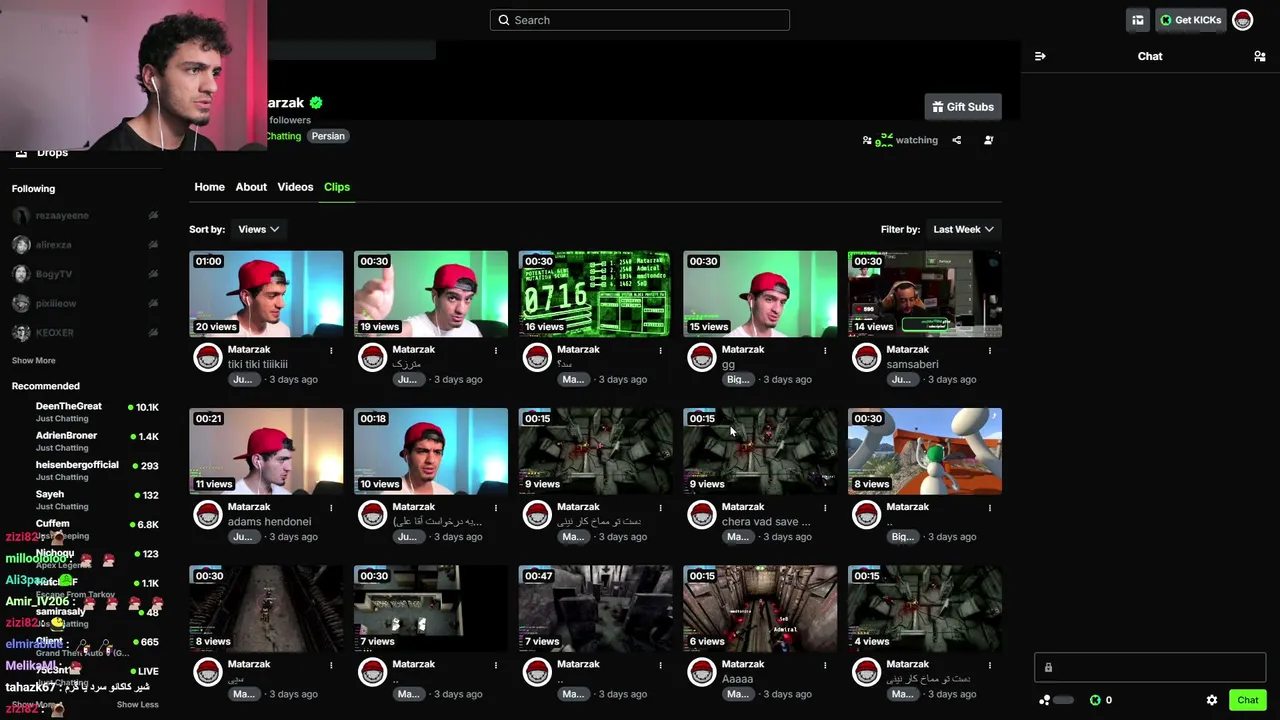Click the Search input field

click(x=640, y=20)
